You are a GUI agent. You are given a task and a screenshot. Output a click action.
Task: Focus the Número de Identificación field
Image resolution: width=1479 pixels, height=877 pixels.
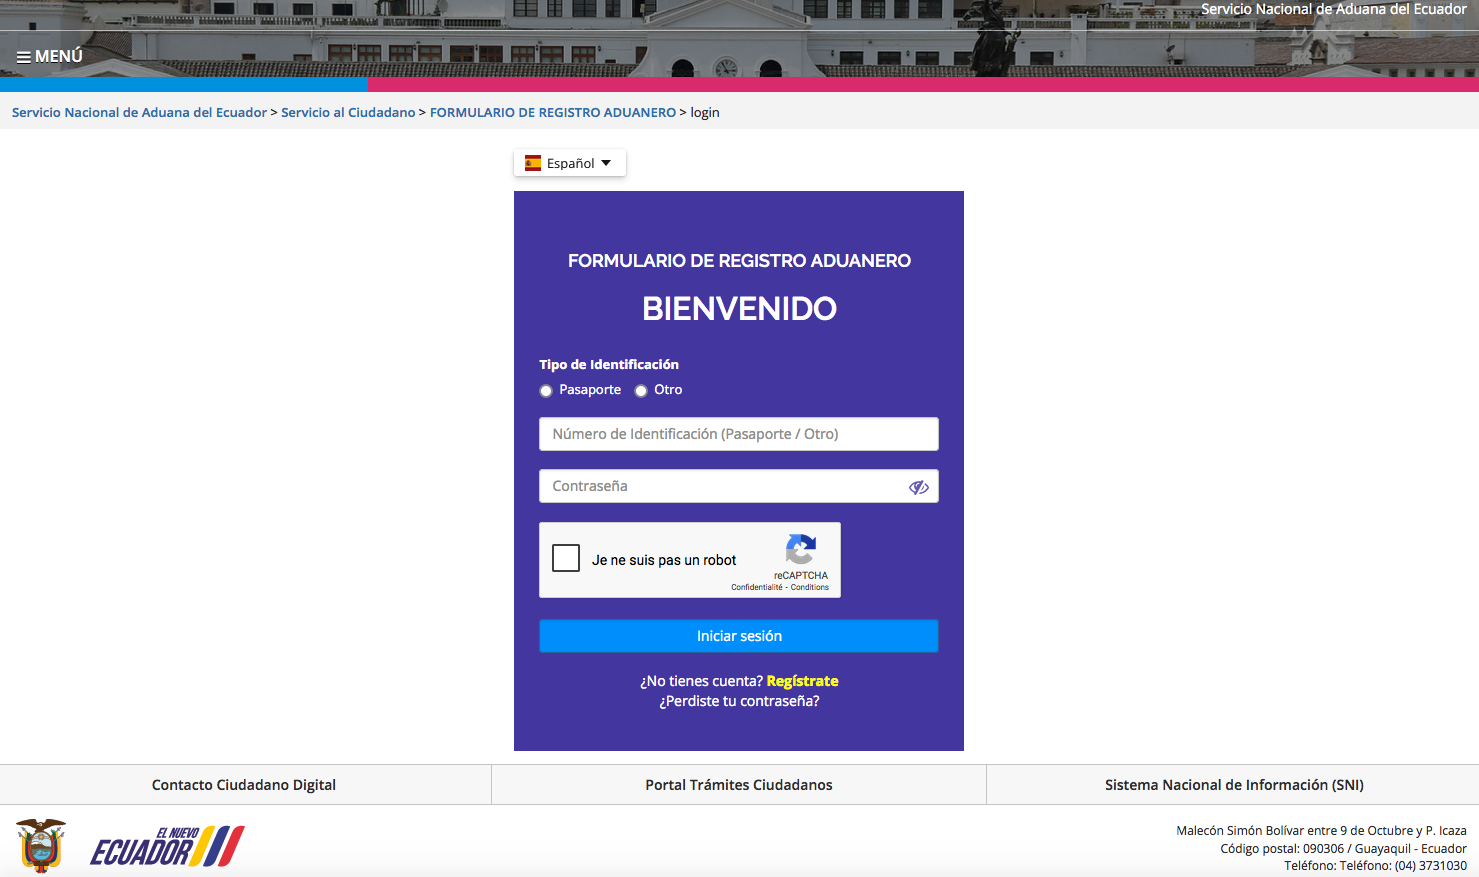pyautogui.click(x=738, y=434)
